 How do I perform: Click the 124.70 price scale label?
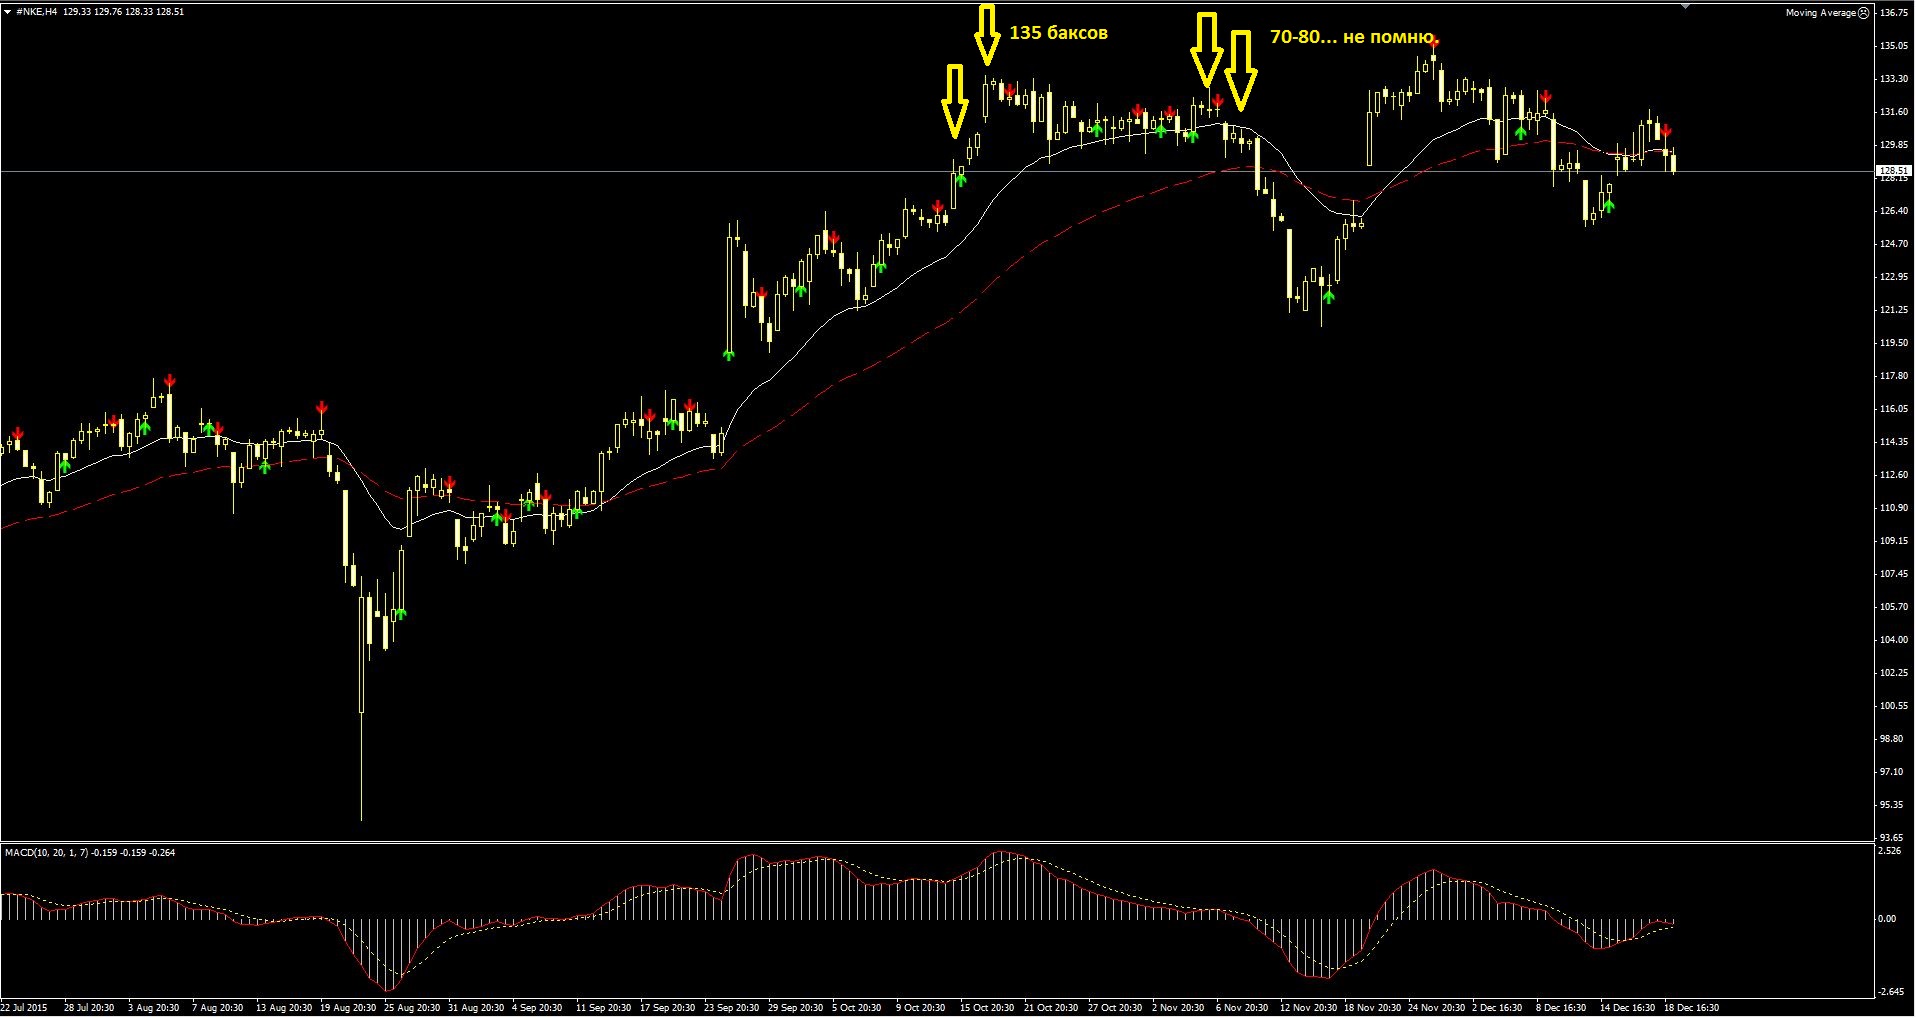click(1894, 244)
